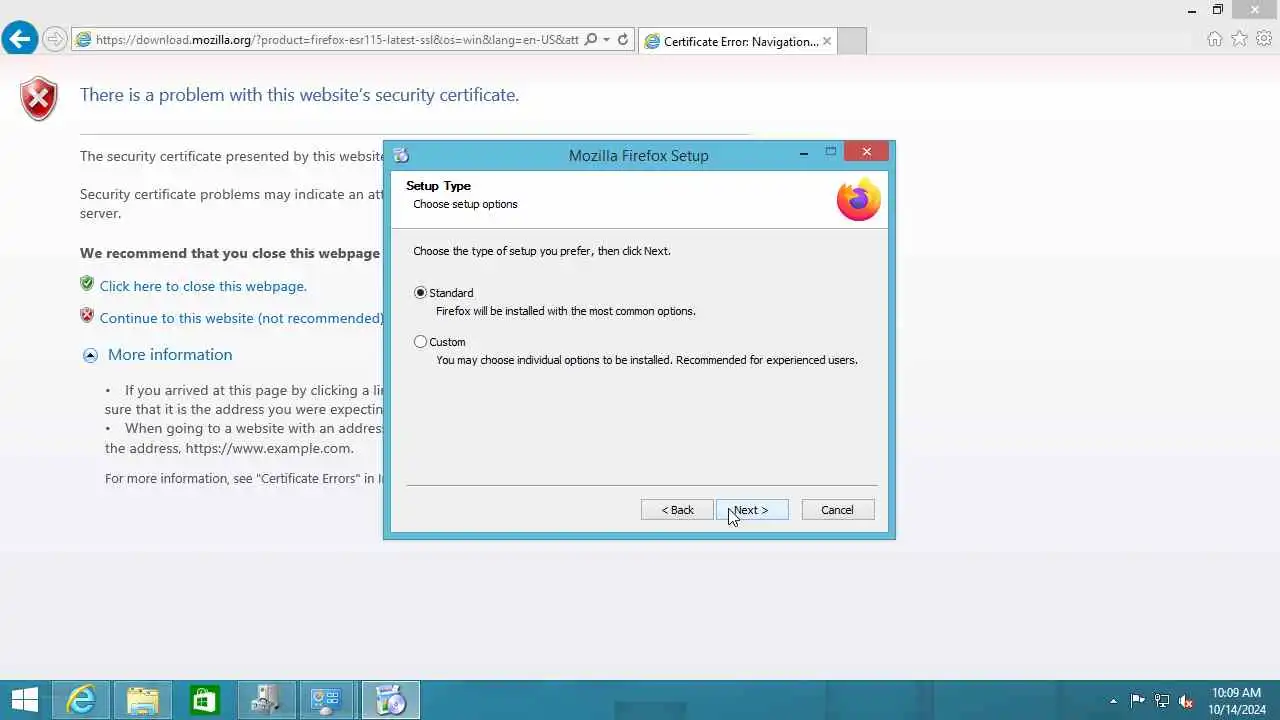The width and height of the screenshot is (1280, 720).
Task: Open a new Internet Explorer tab
Action: tap(851, 41)
